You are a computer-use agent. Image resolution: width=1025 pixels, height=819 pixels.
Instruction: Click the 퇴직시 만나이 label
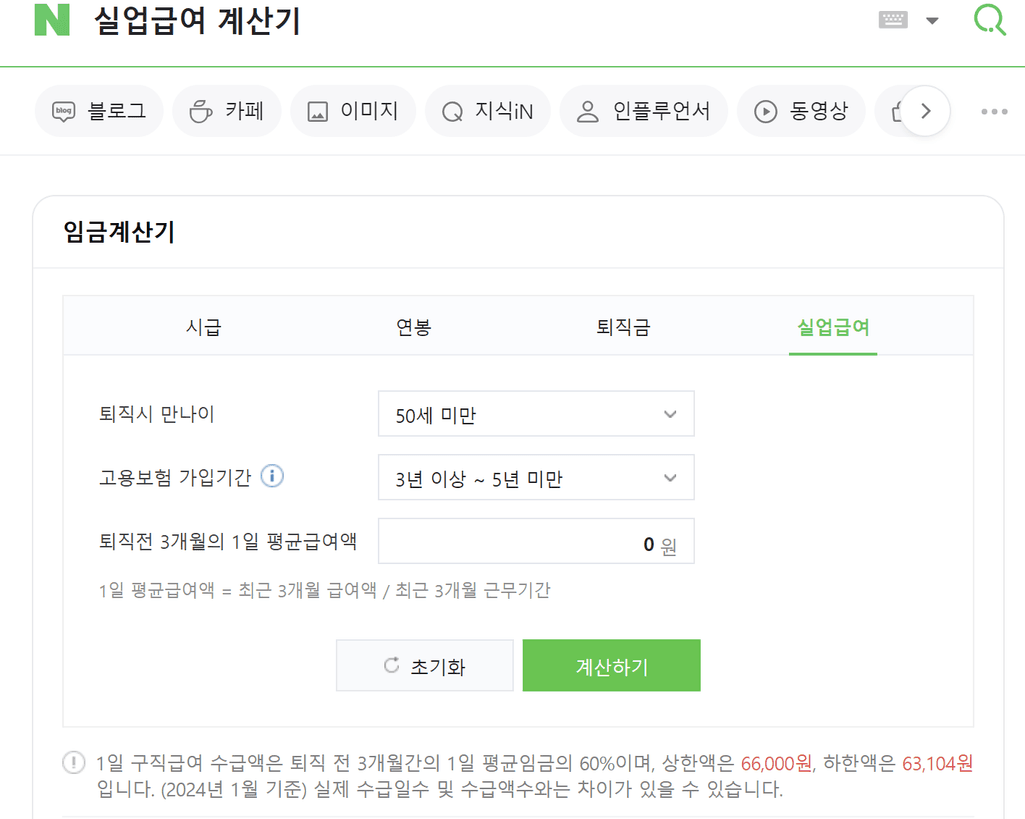pos(156,414)
